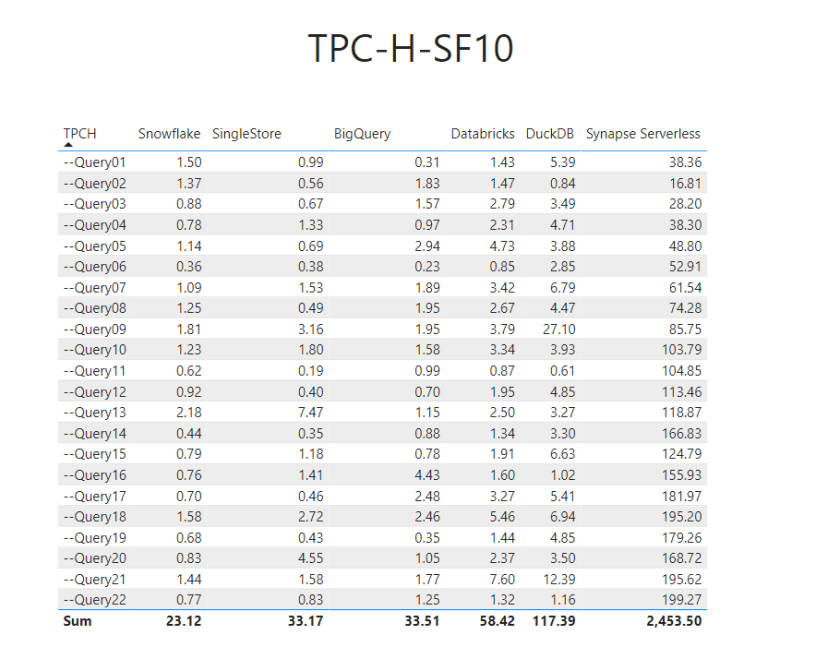Select DuckDB value 27.10 for Query09
Image resolution: width=840 pixels, height=659 pixels.
(x=557, y=329)
